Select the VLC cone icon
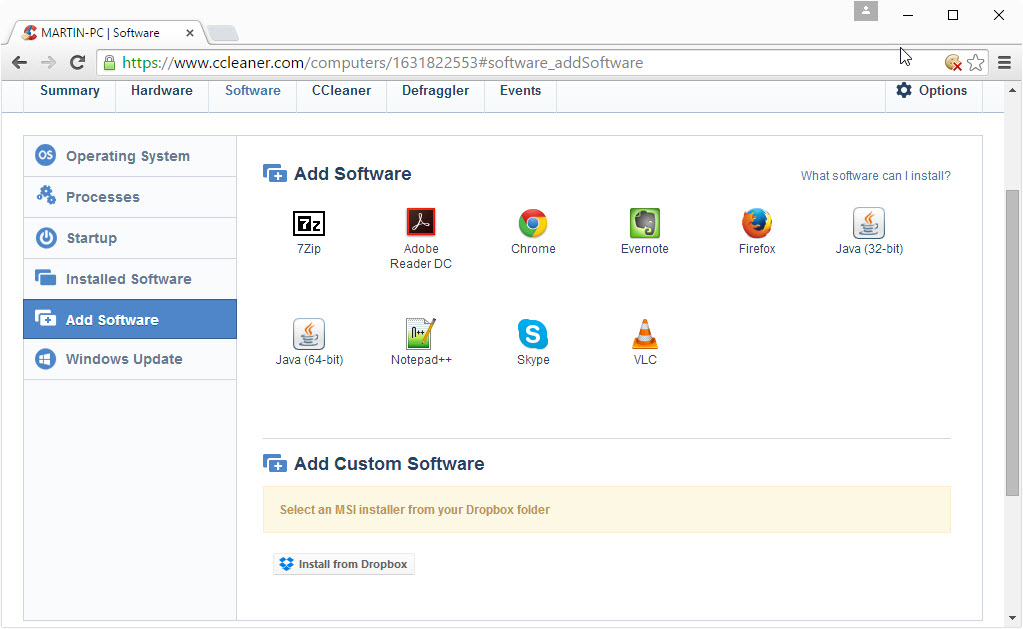 [645, 334]
